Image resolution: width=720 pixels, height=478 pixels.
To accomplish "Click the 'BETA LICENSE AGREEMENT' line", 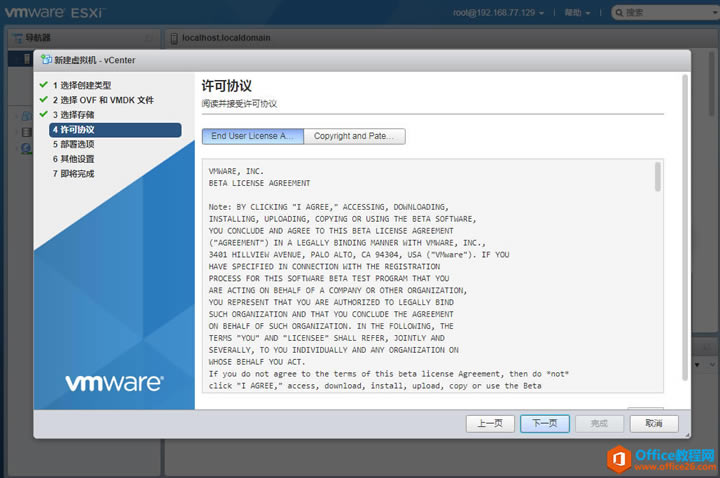I will 259,183.
